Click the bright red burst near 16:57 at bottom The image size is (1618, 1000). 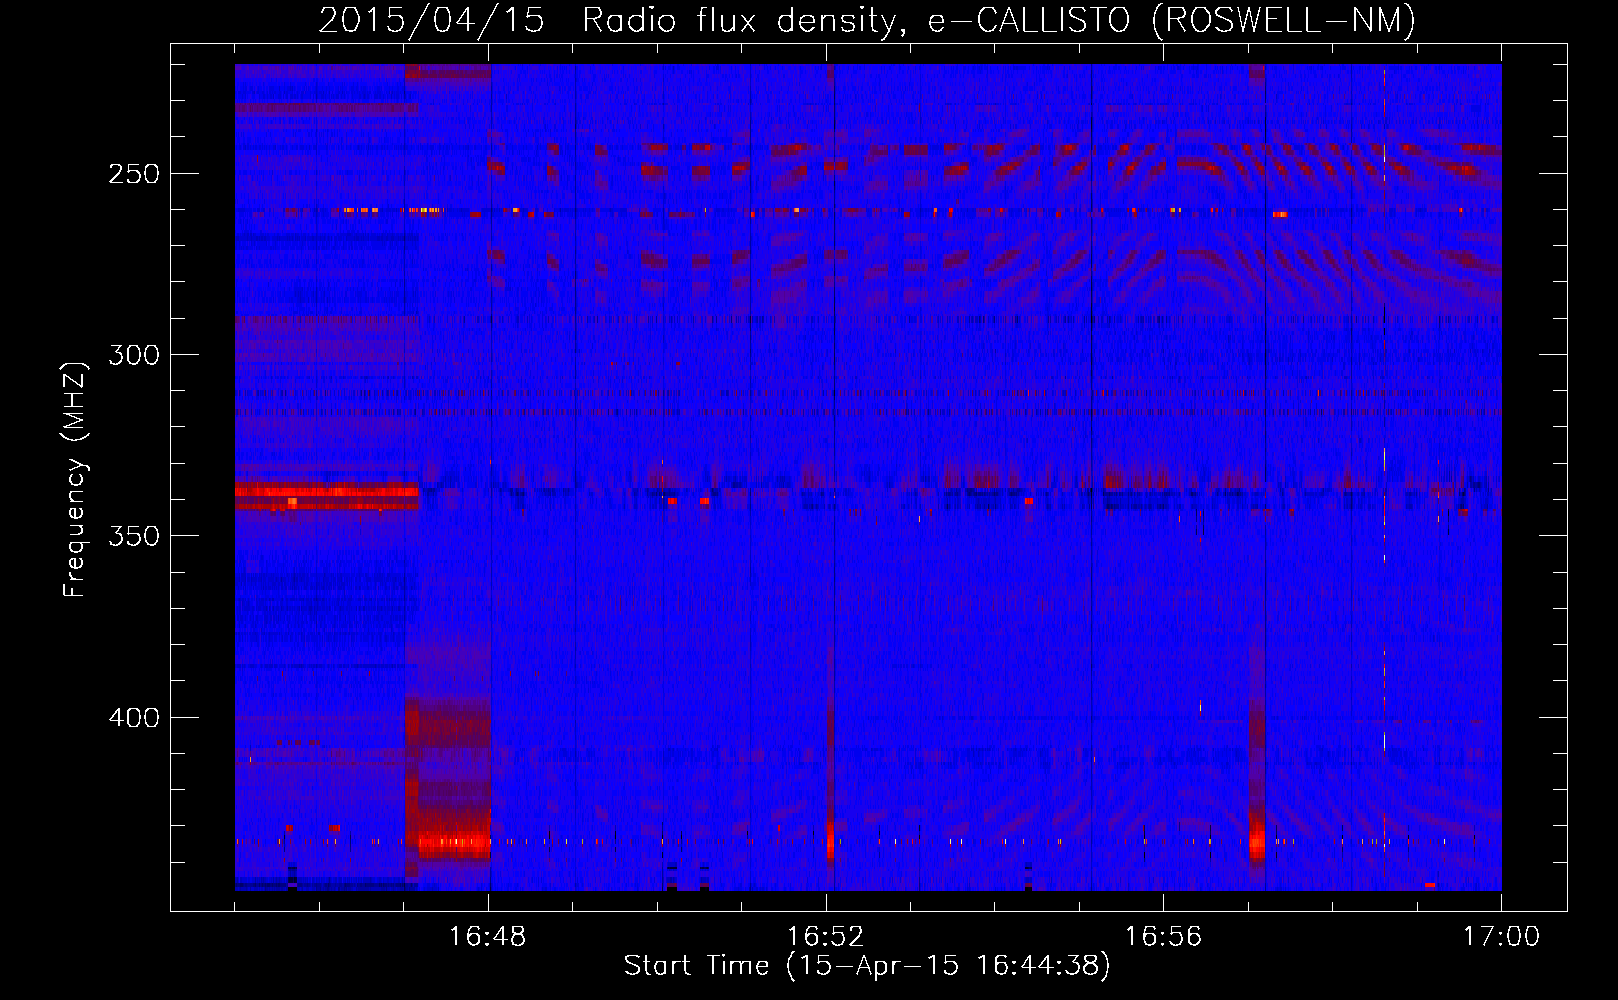click(x=1257, y=840)
